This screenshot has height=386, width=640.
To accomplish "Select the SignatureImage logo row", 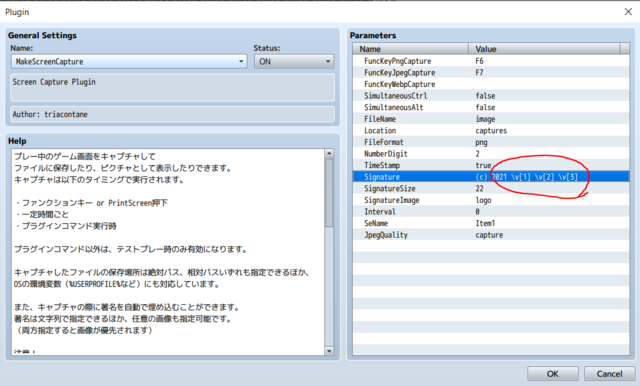I will point(491,200).
